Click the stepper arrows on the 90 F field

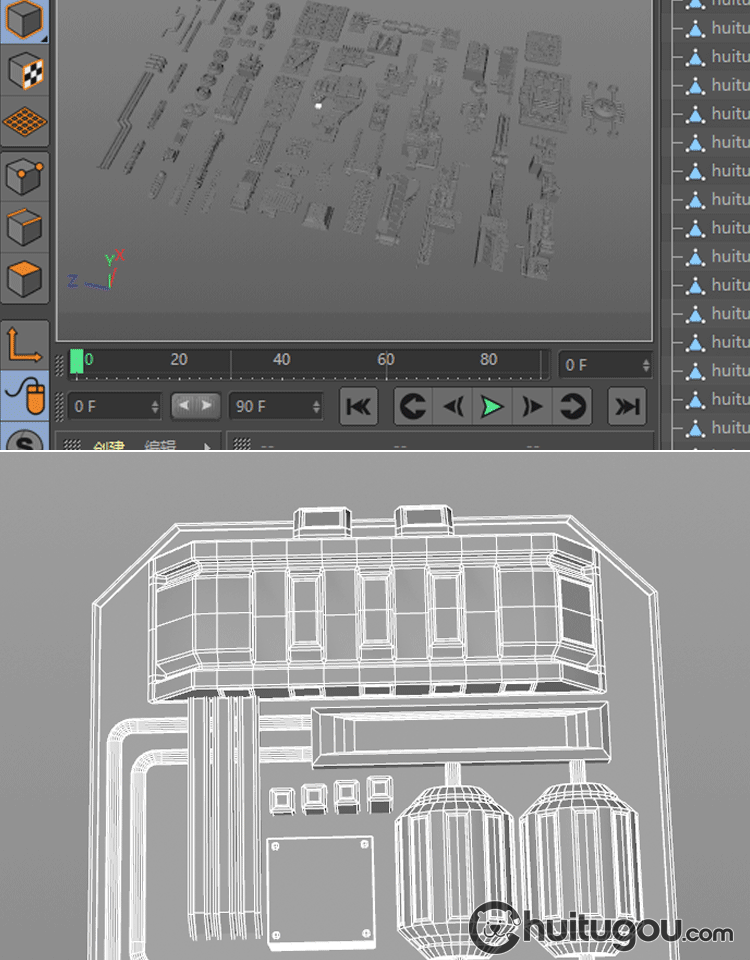pos(316,407)
